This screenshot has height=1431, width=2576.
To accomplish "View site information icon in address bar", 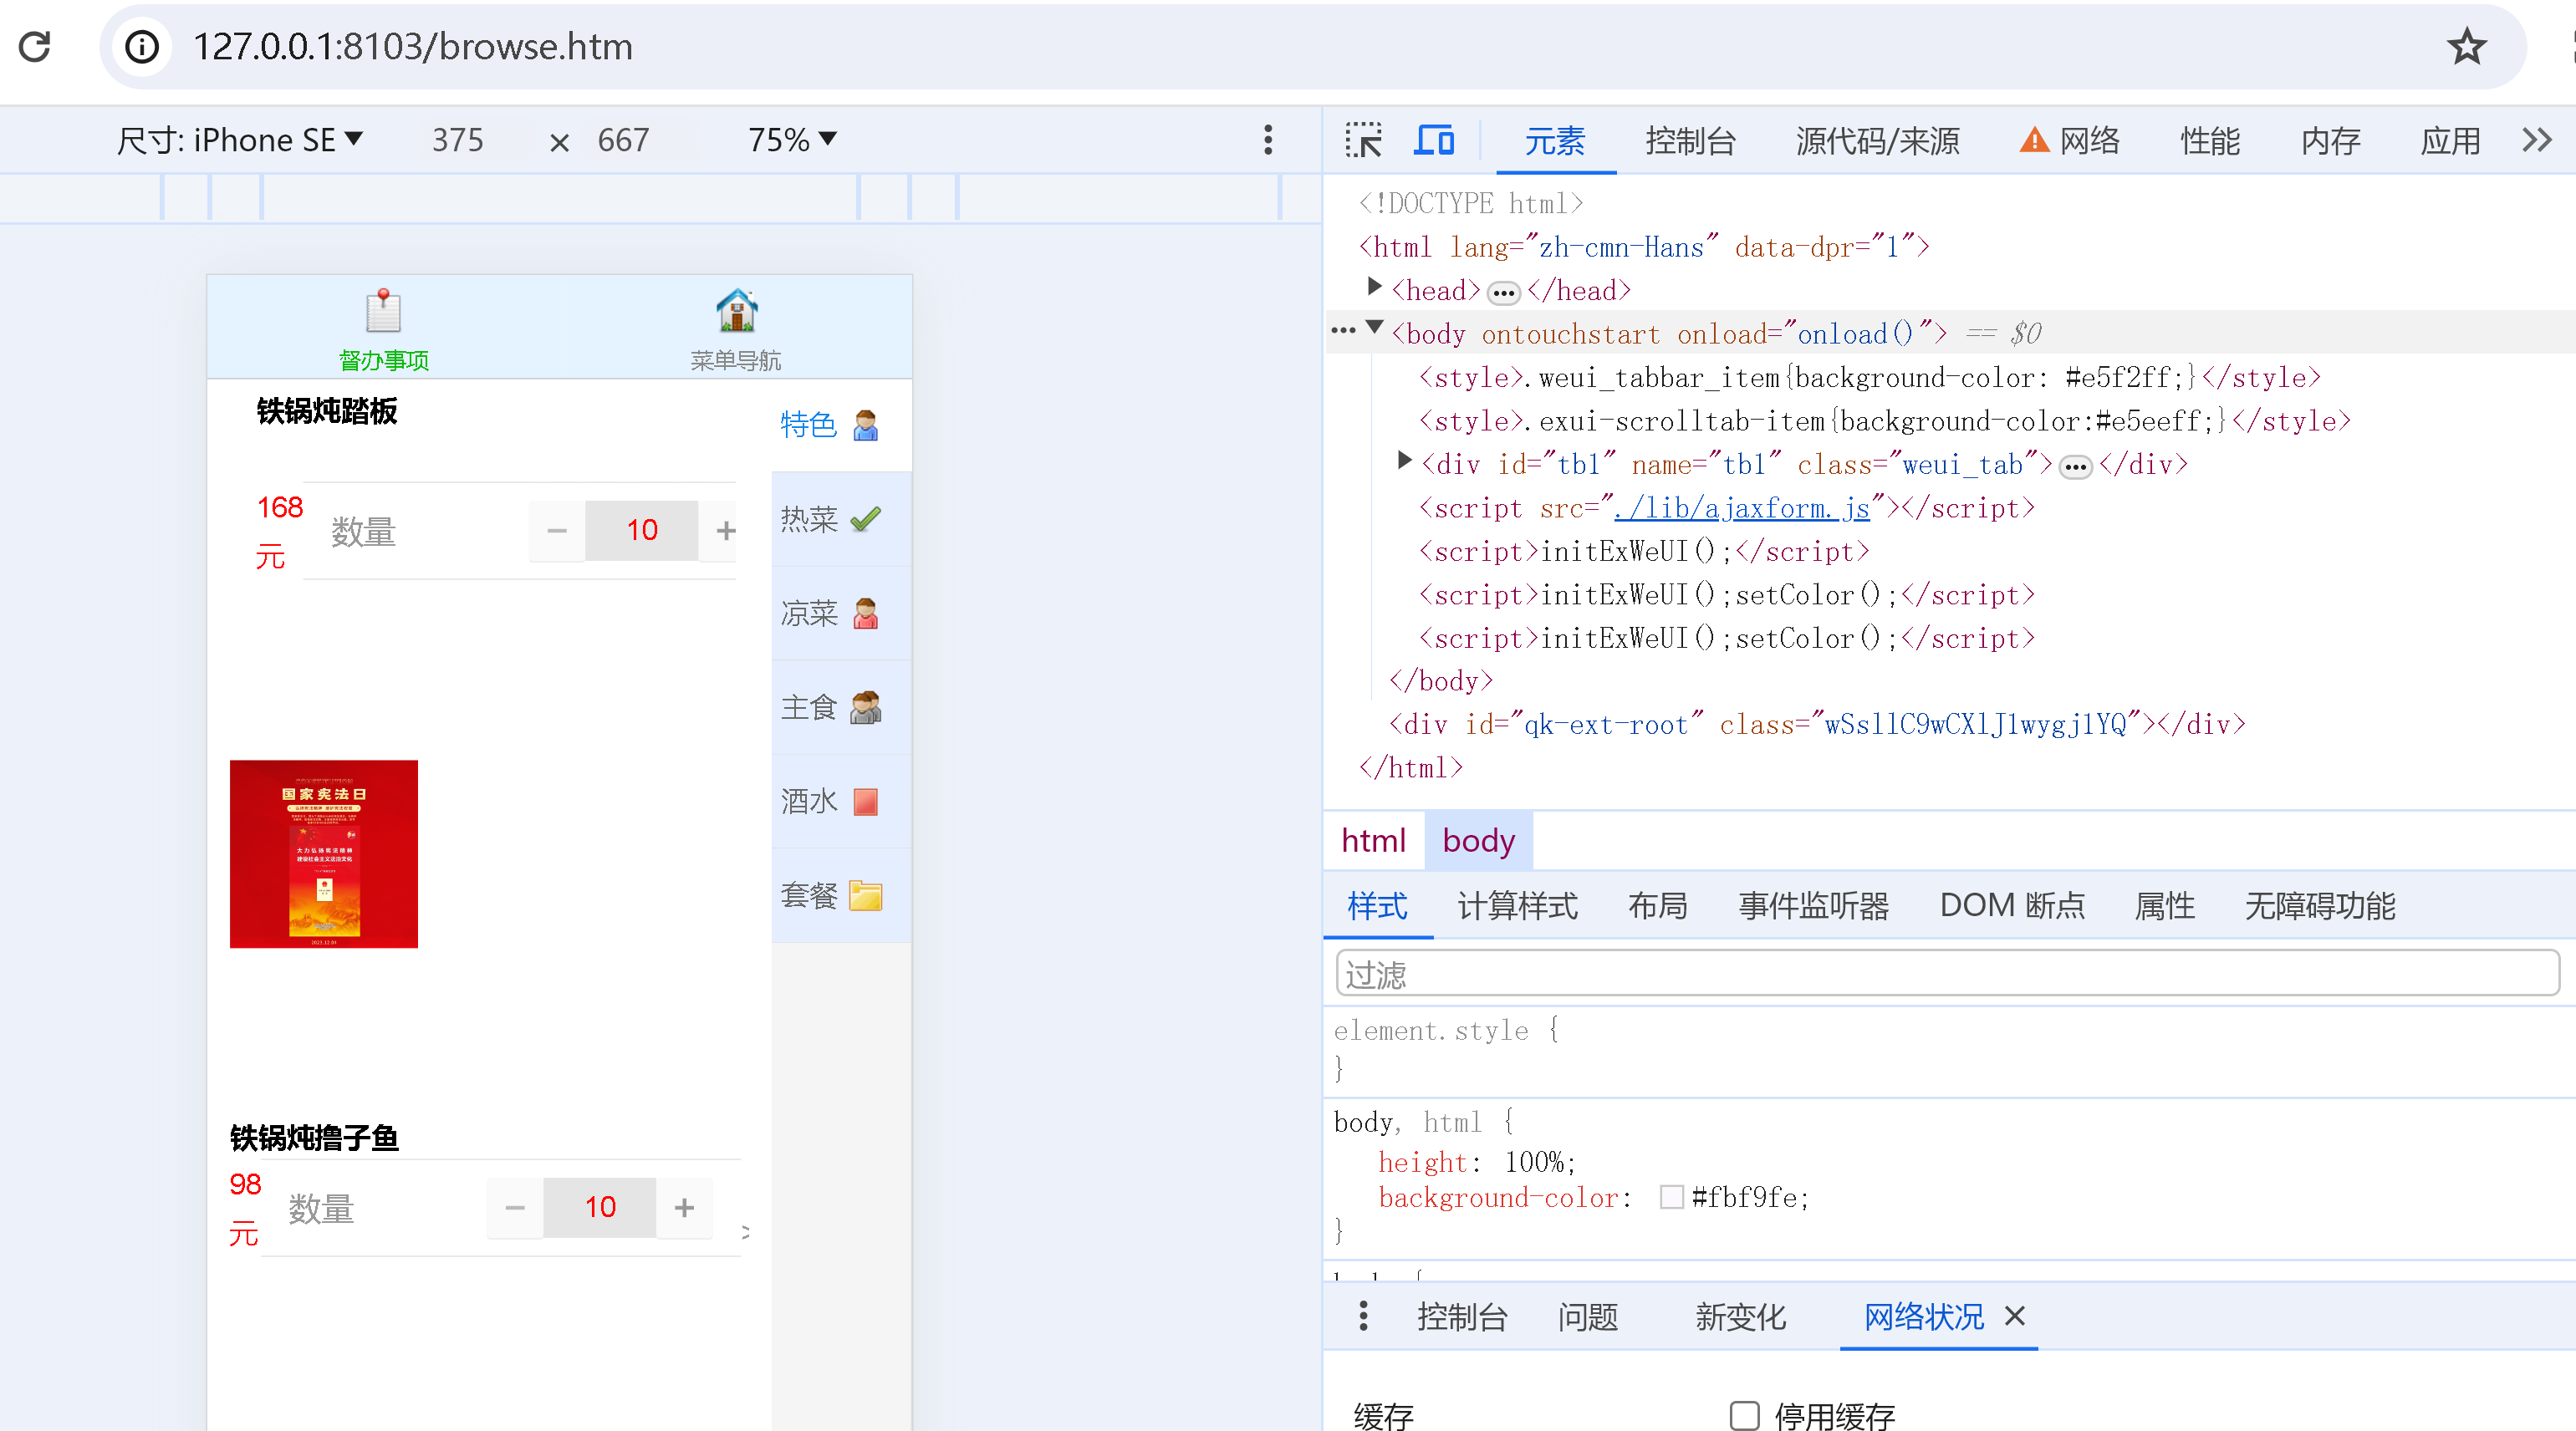I will point(142,46).
